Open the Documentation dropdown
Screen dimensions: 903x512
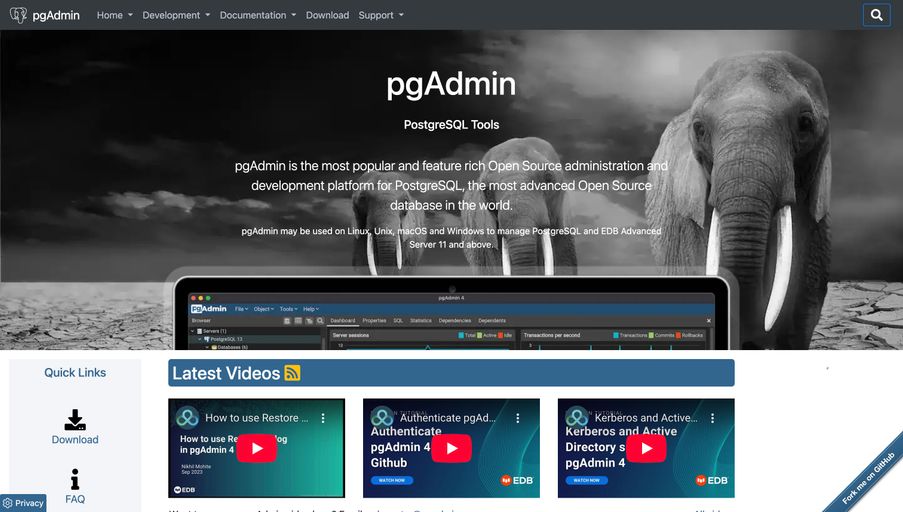[x=257, y=15]
